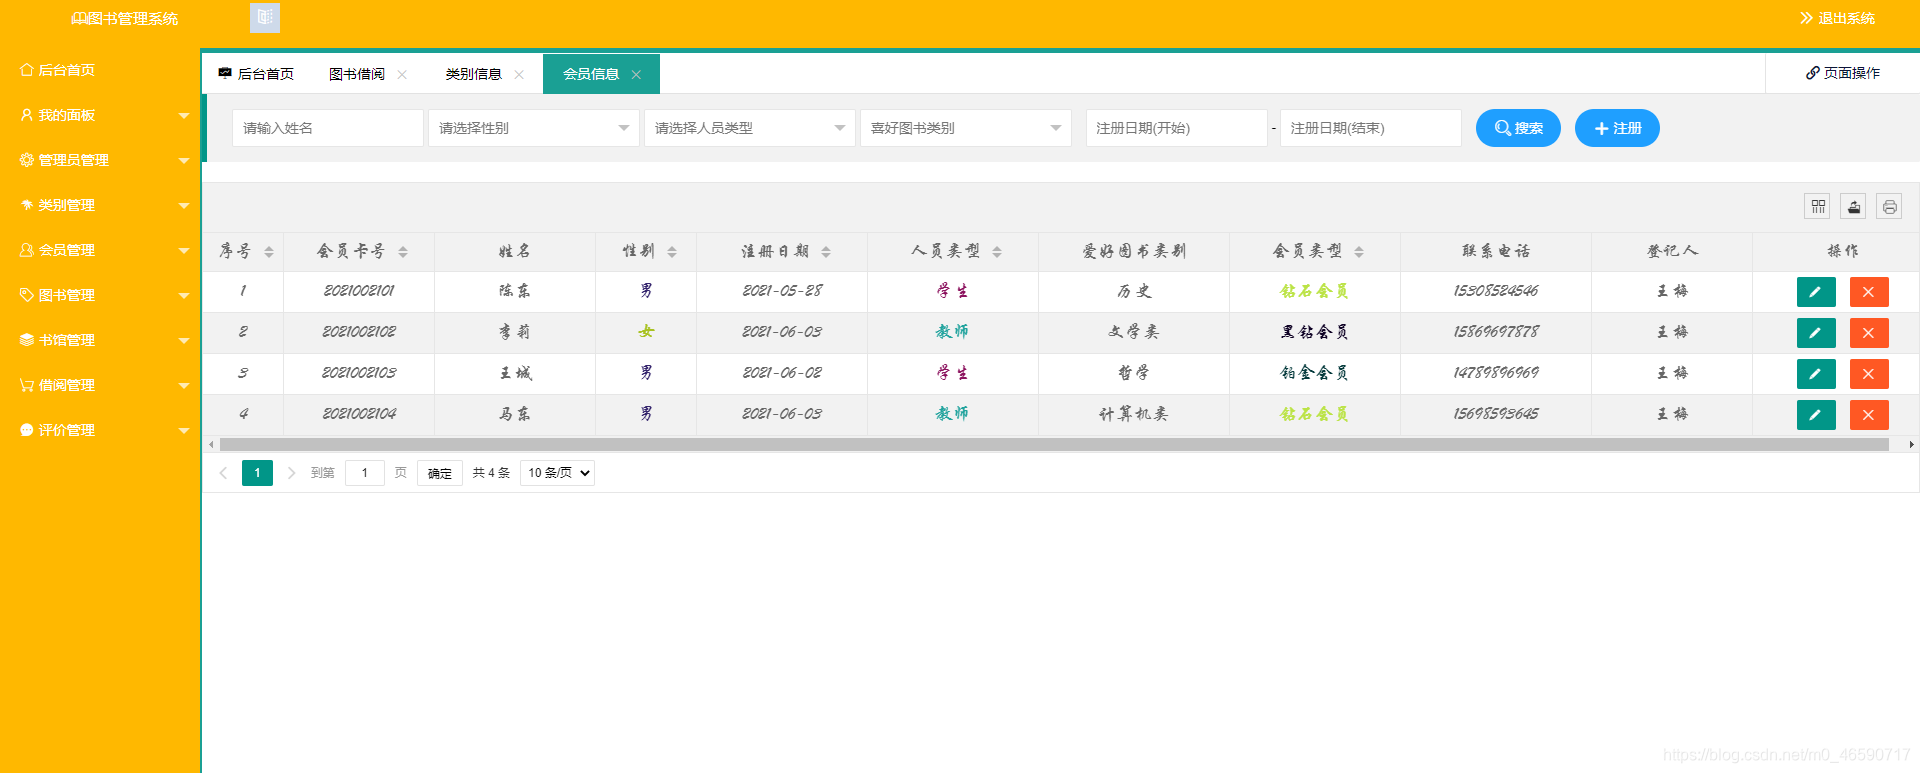Select phone number 15869697878 cell

tap(1496, 332)
